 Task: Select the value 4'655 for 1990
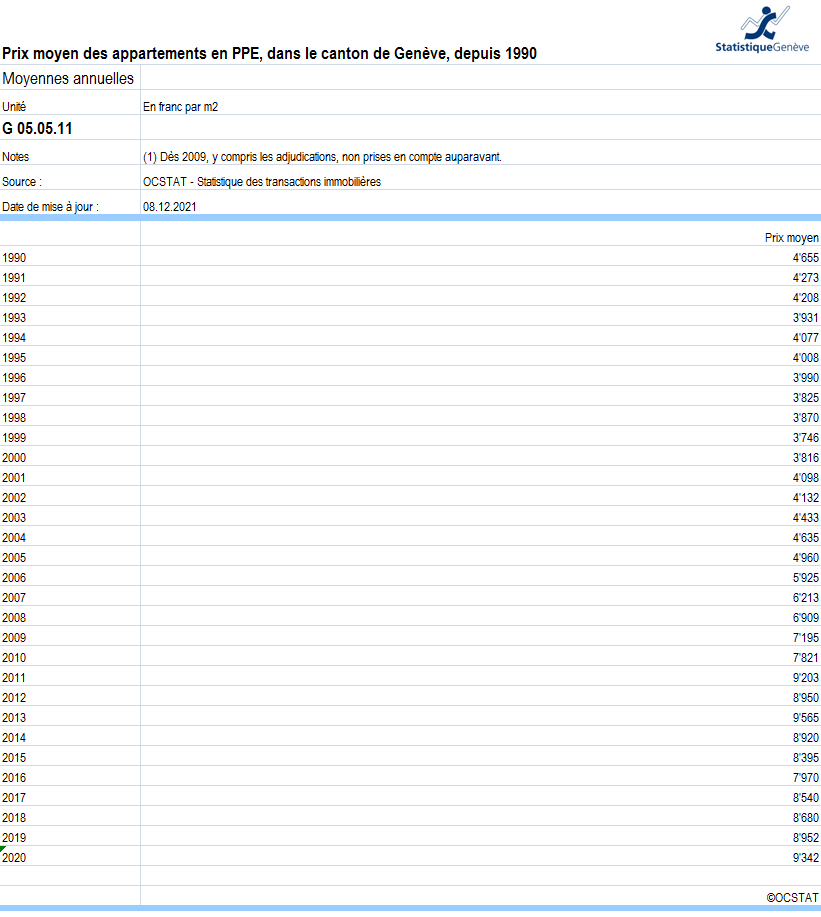coord(806,258)
